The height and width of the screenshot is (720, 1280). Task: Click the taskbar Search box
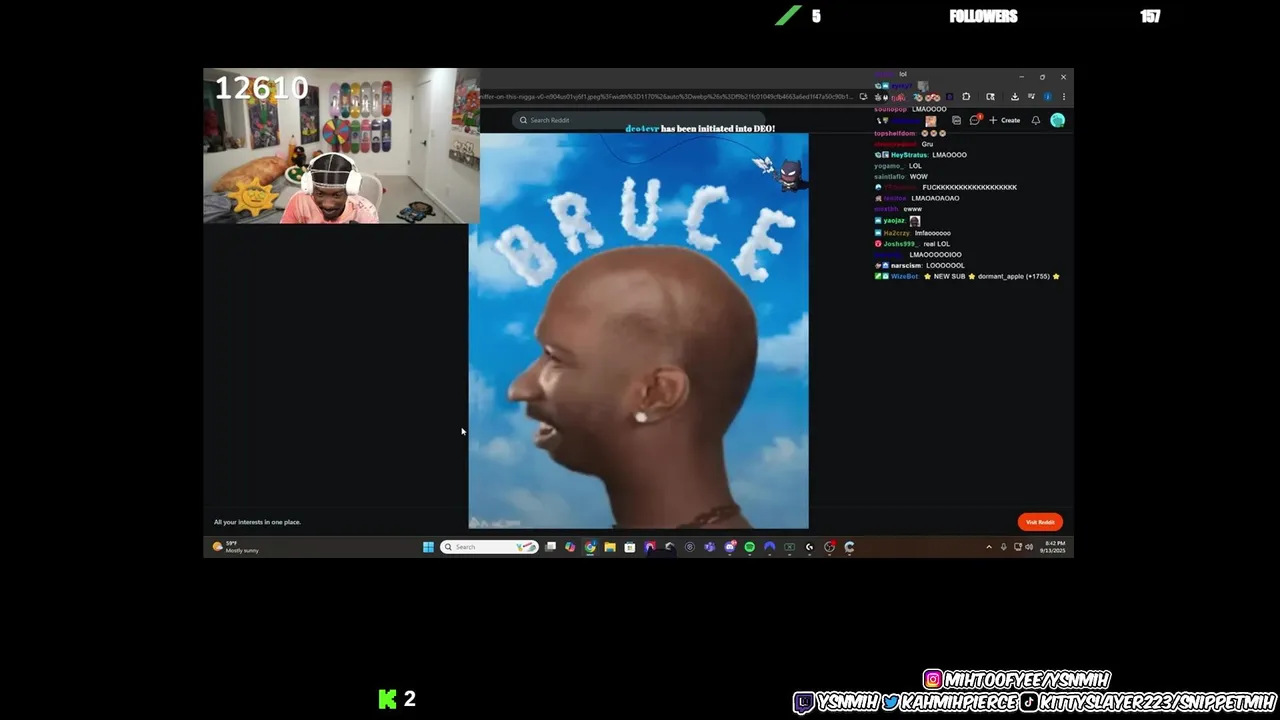(x=489, y=547)
